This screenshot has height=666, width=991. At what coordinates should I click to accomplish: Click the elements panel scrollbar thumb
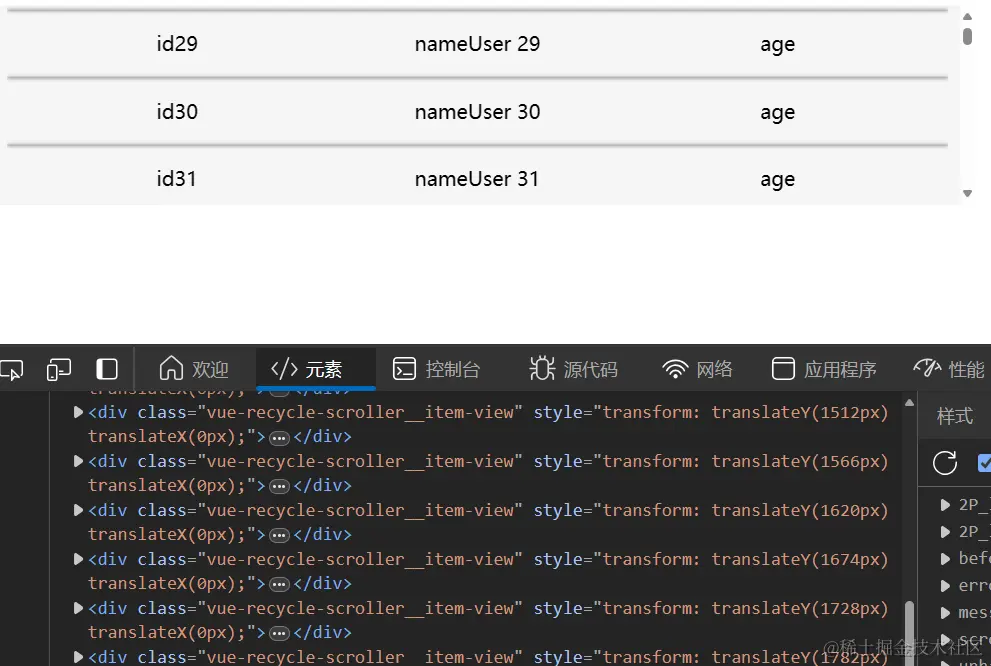pyautogui.click(x=909, y=633)
